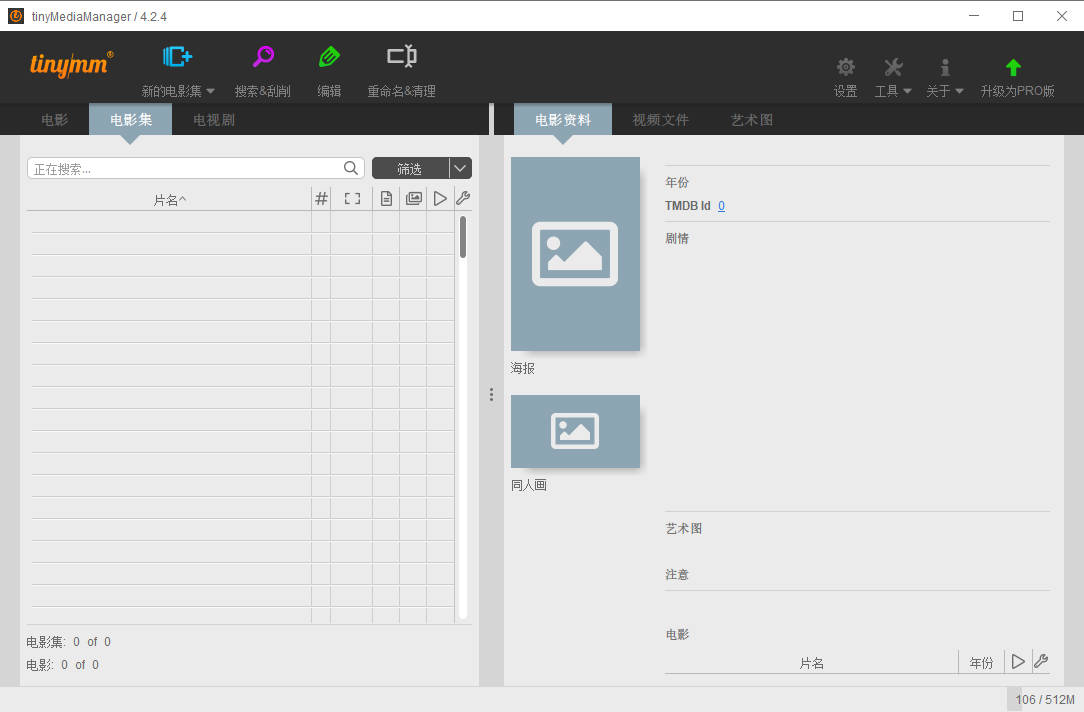Image resolution: width=1084 pixels, height=712 pixels.
Task: Open the 艺术图 tab
Action: [x=751, y=120]
